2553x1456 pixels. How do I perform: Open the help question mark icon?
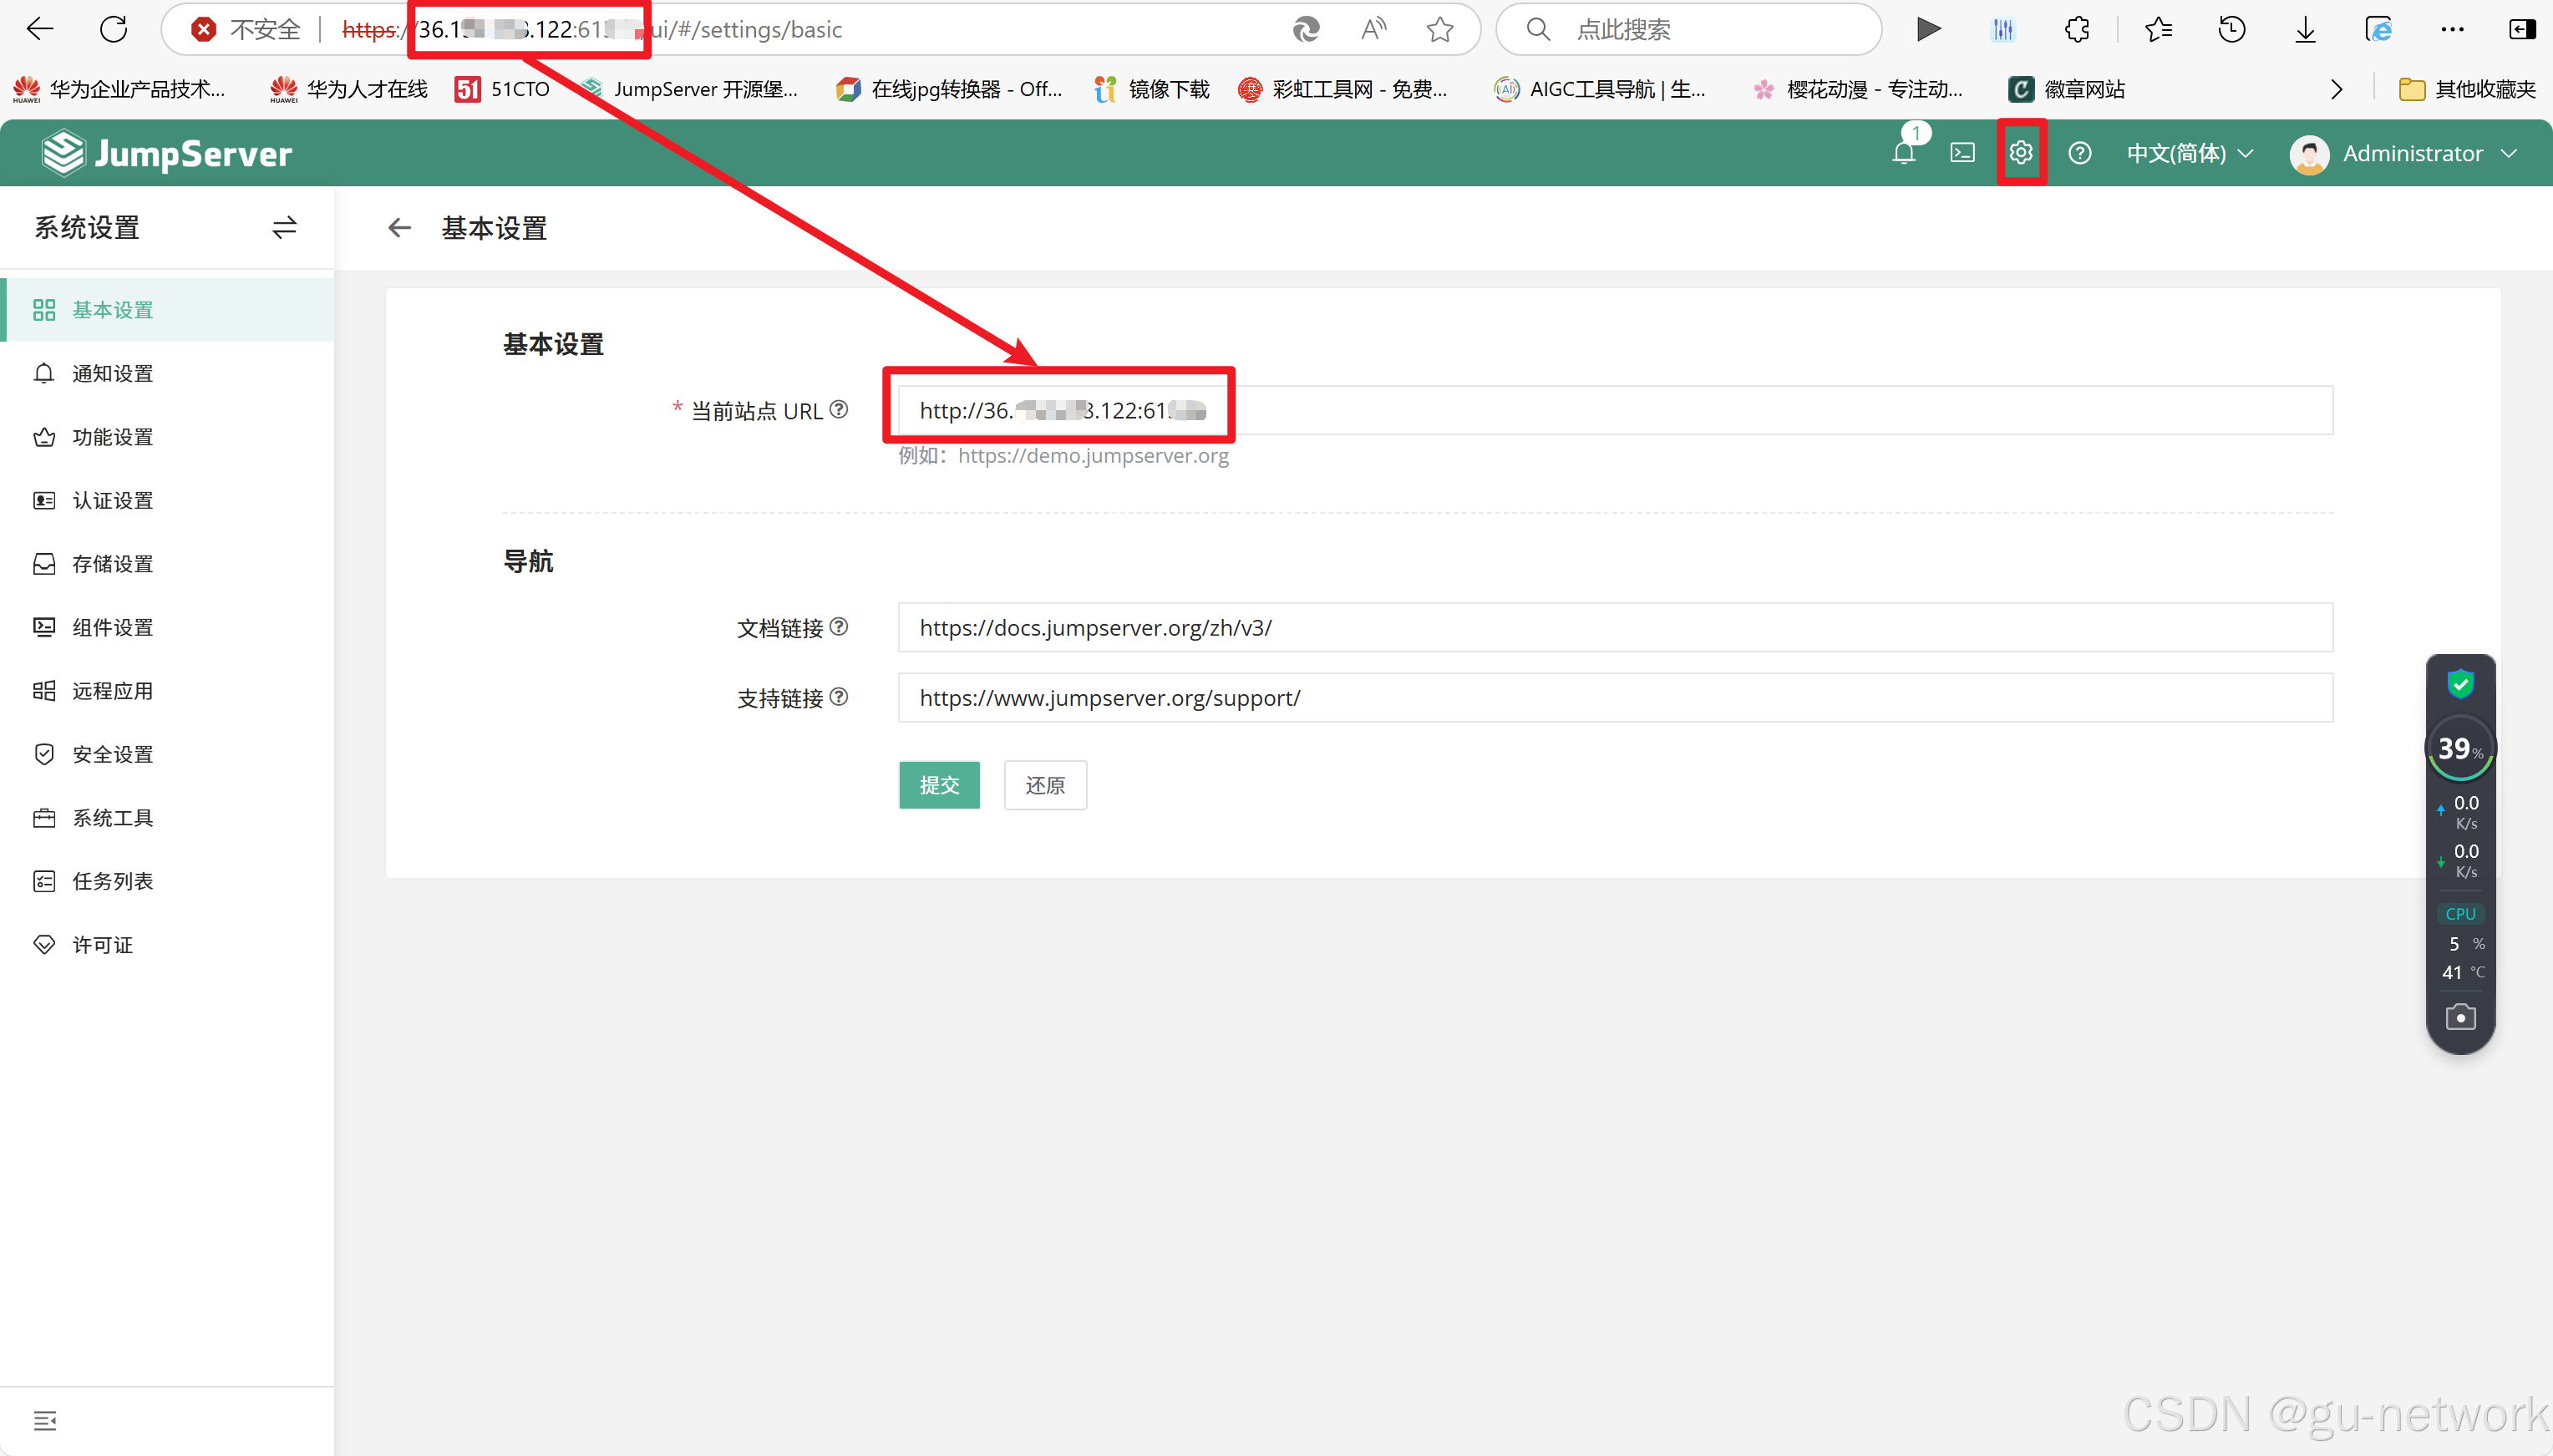[2080, 153]
